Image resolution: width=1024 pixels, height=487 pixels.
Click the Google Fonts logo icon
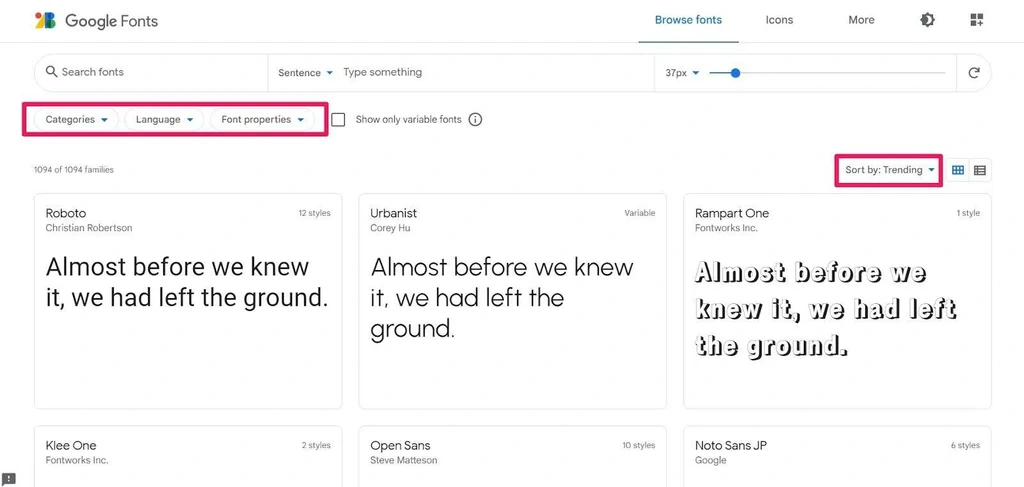tap(45, 20)
